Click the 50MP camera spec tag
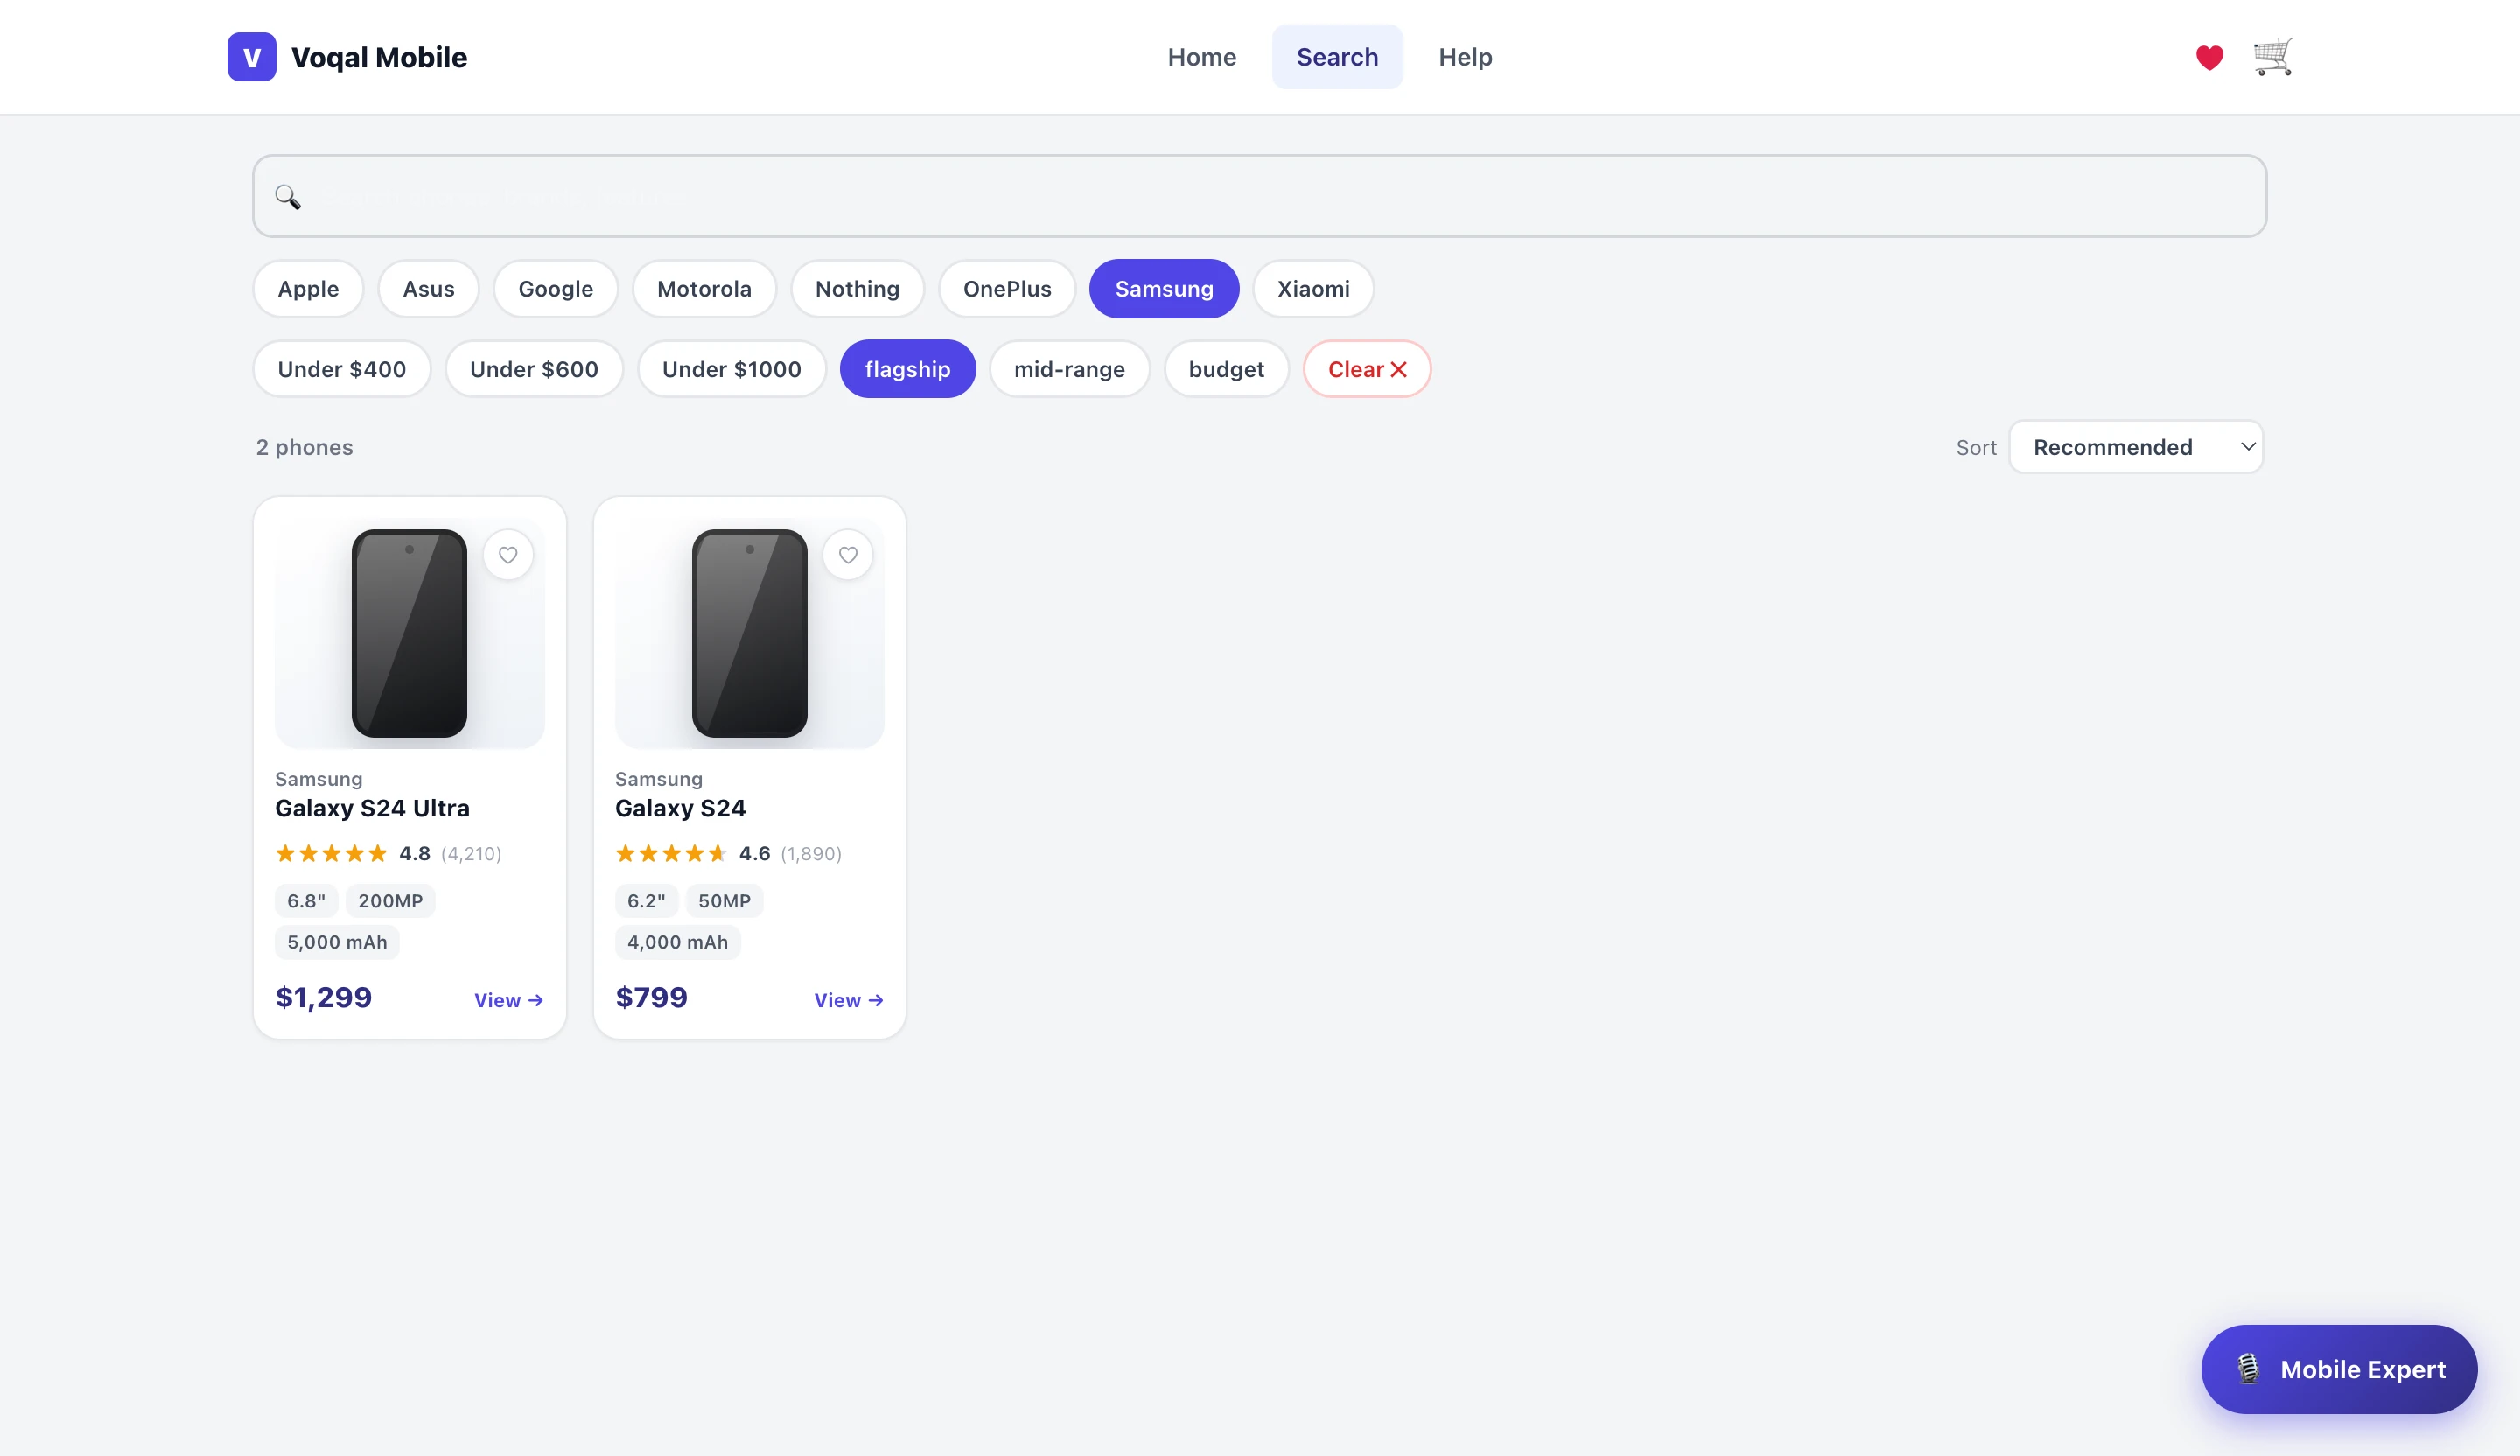Screen dimensions: 2520x1456 pos(724,901)
